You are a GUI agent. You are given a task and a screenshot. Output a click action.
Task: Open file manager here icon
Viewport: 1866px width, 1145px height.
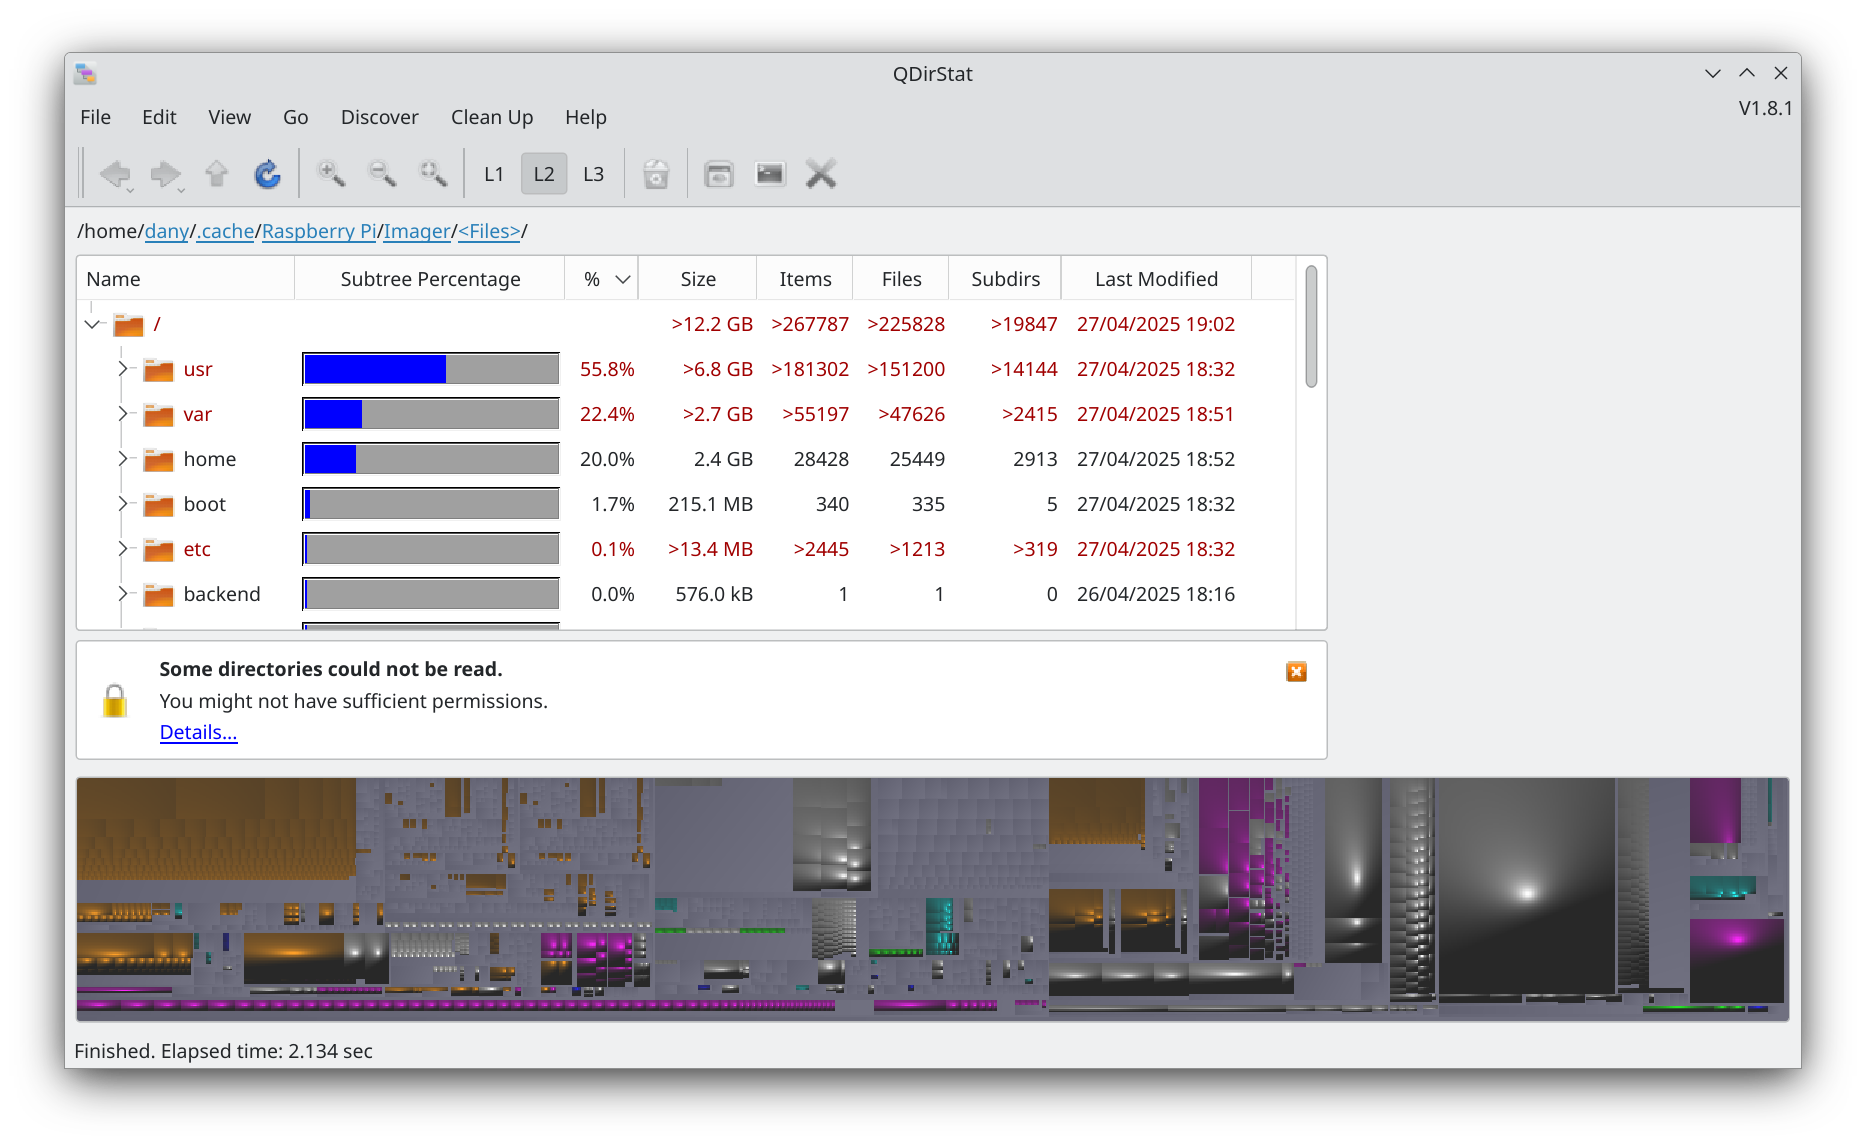(719, 174)
